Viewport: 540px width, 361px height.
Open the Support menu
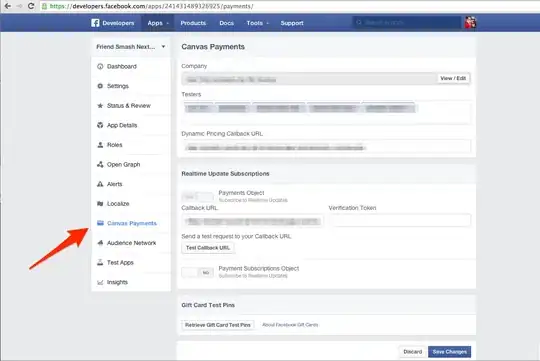[292, 23]
